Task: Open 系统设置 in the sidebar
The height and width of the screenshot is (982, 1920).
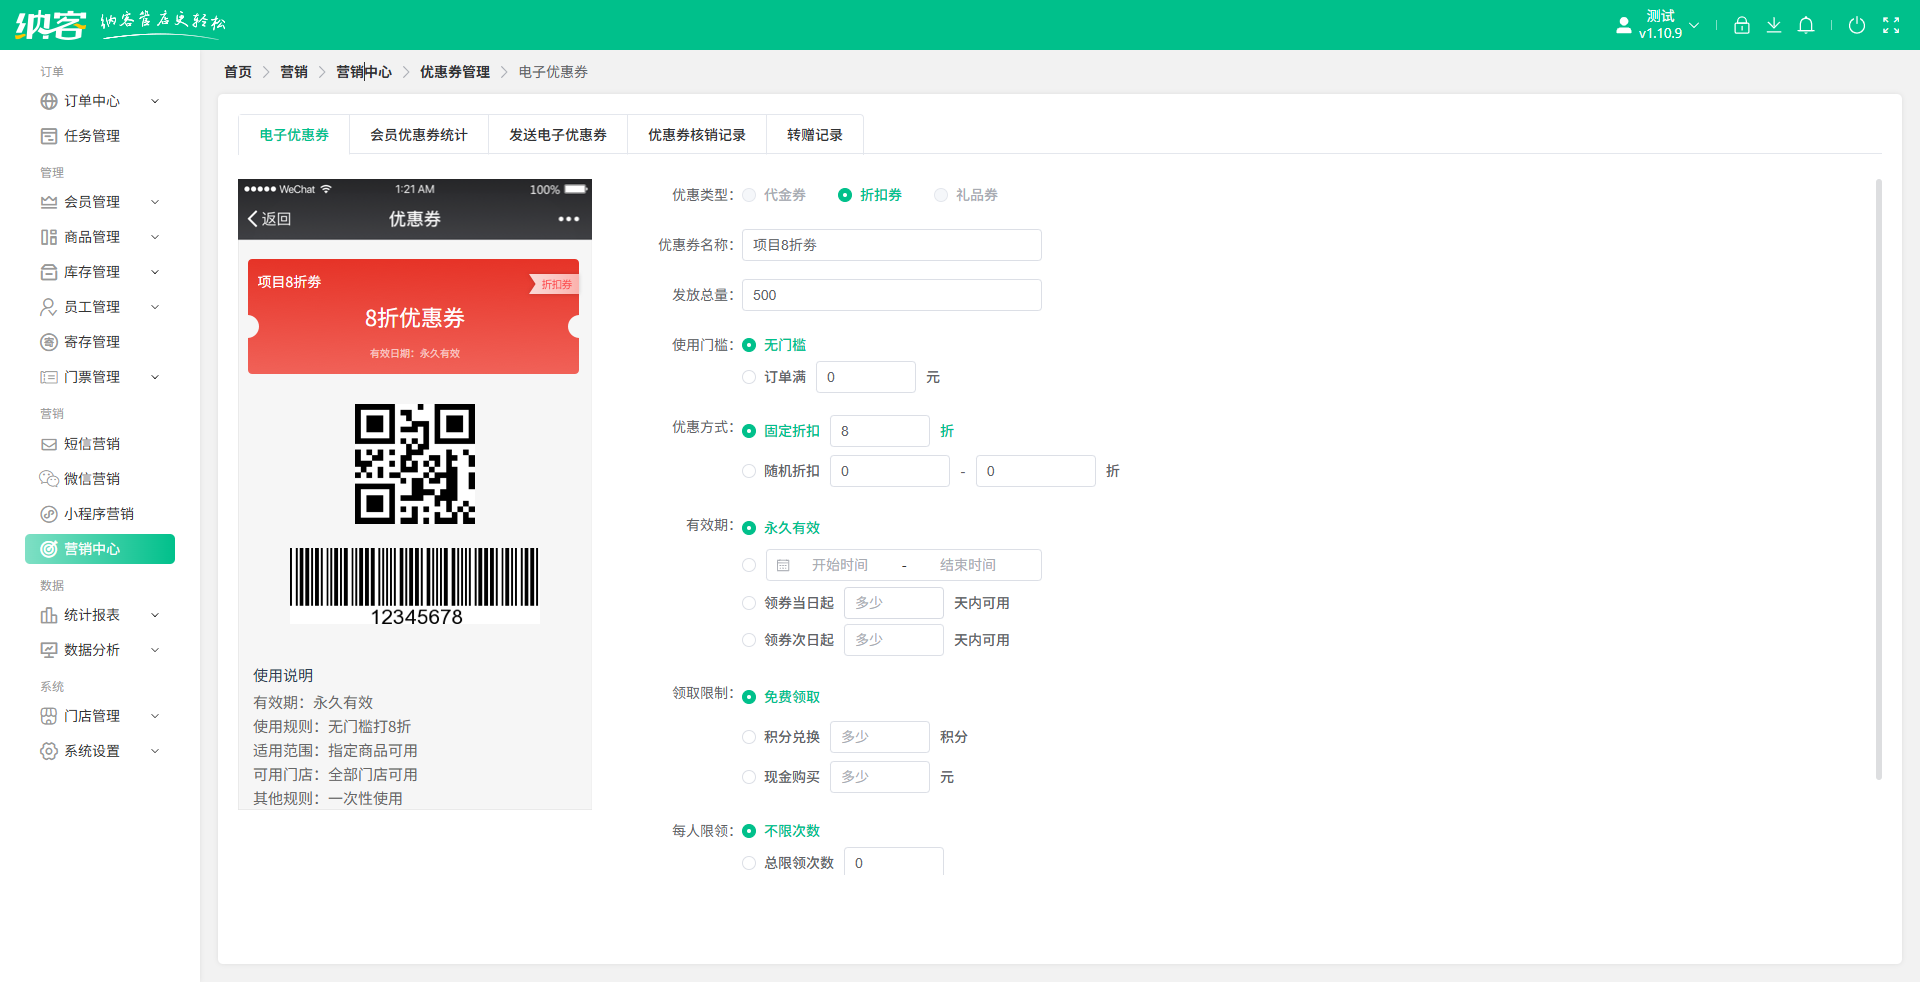Action: [100, 751]
